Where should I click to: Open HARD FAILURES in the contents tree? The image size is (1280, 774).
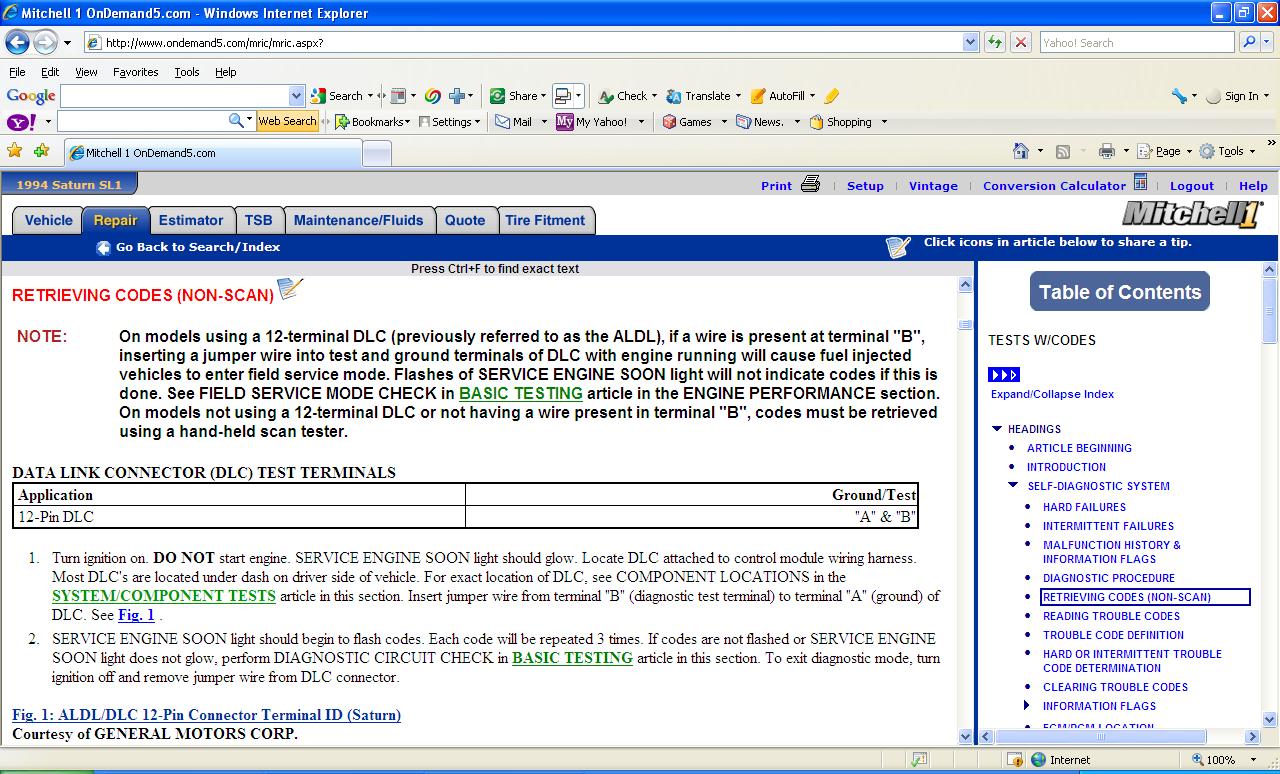(x=1084, y=507)
